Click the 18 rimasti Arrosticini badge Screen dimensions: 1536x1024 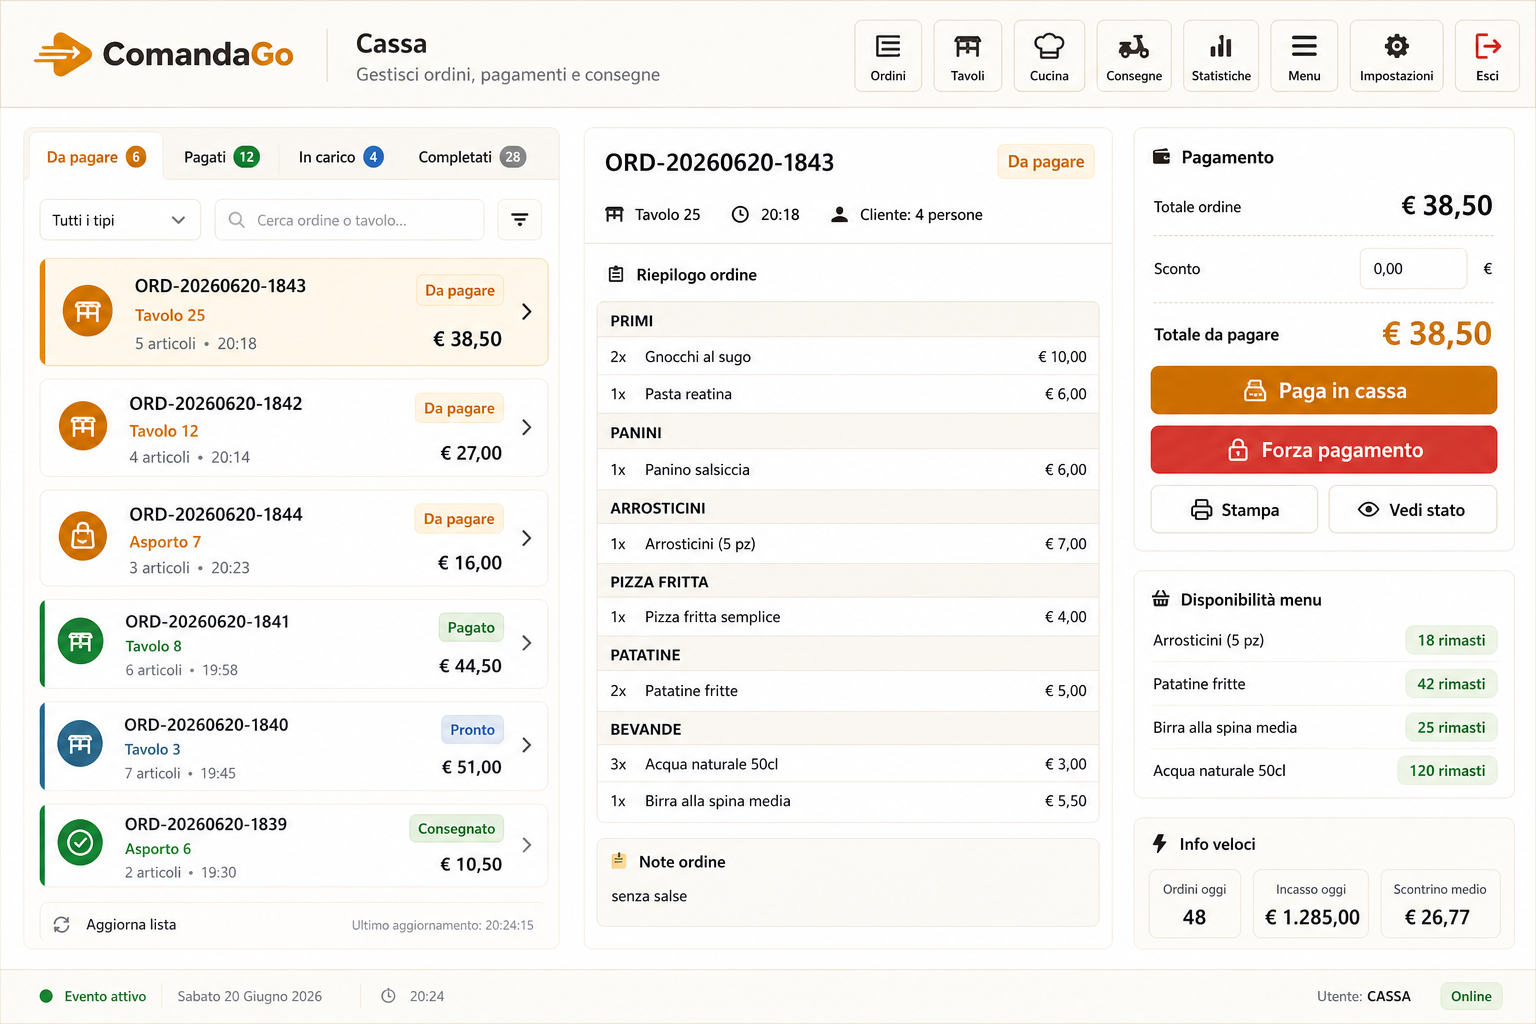click(1451, 640)
